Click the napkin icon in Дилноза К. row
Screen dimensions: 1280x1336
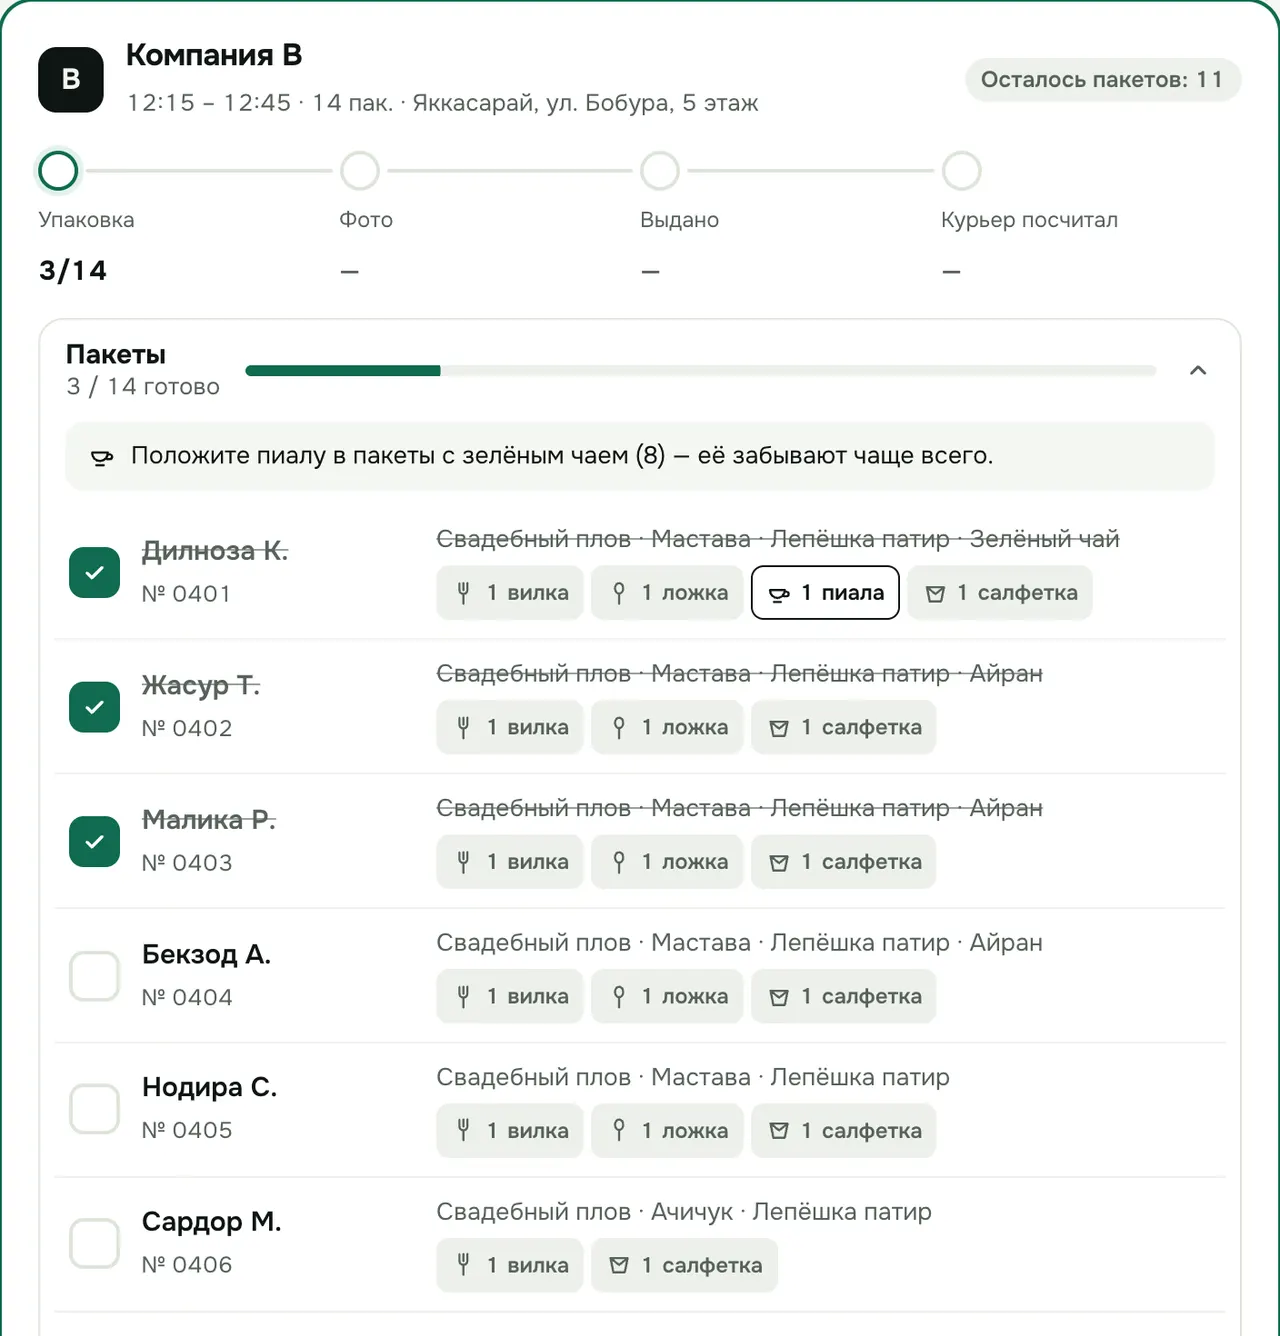point(935,594)
